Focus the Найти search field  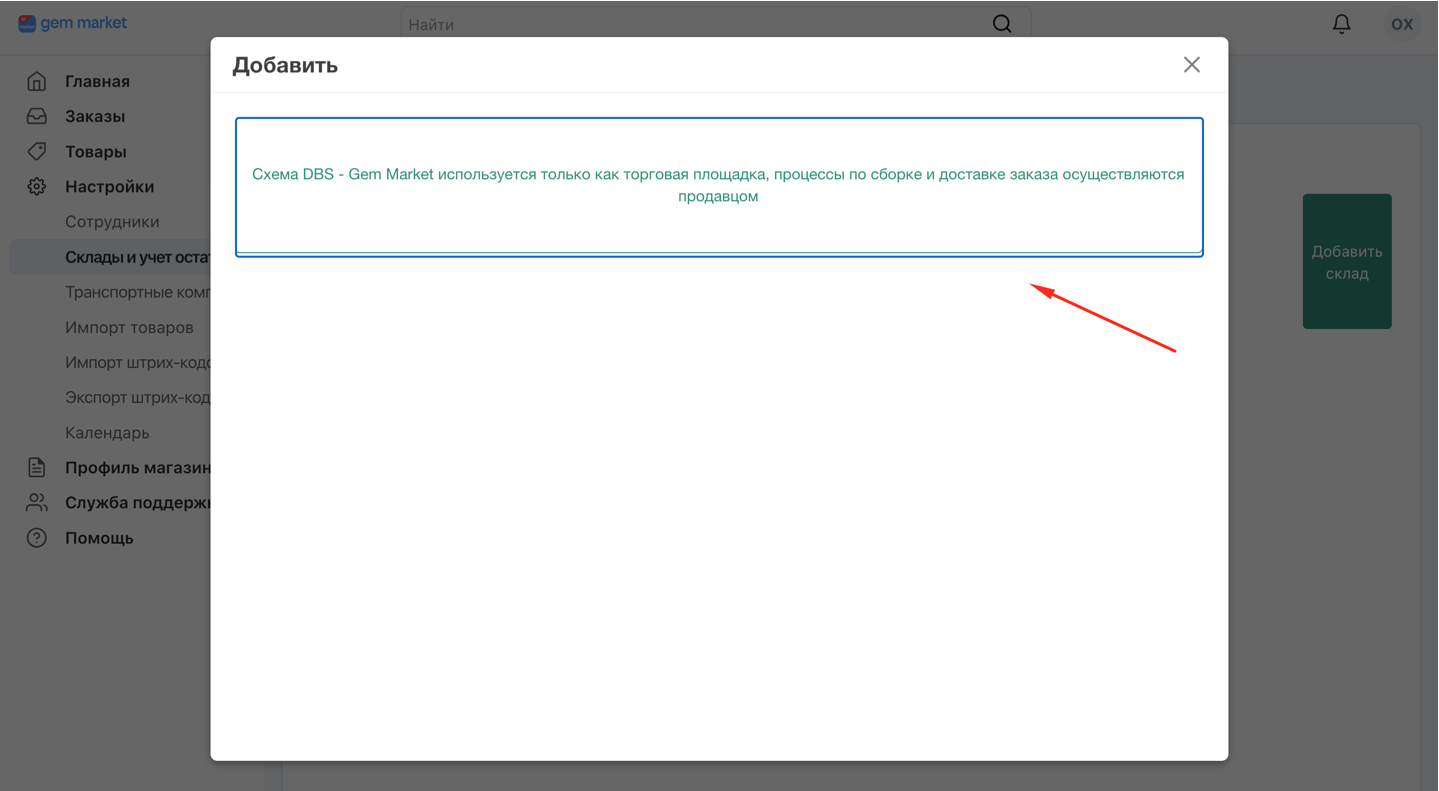tap(715, 24)
